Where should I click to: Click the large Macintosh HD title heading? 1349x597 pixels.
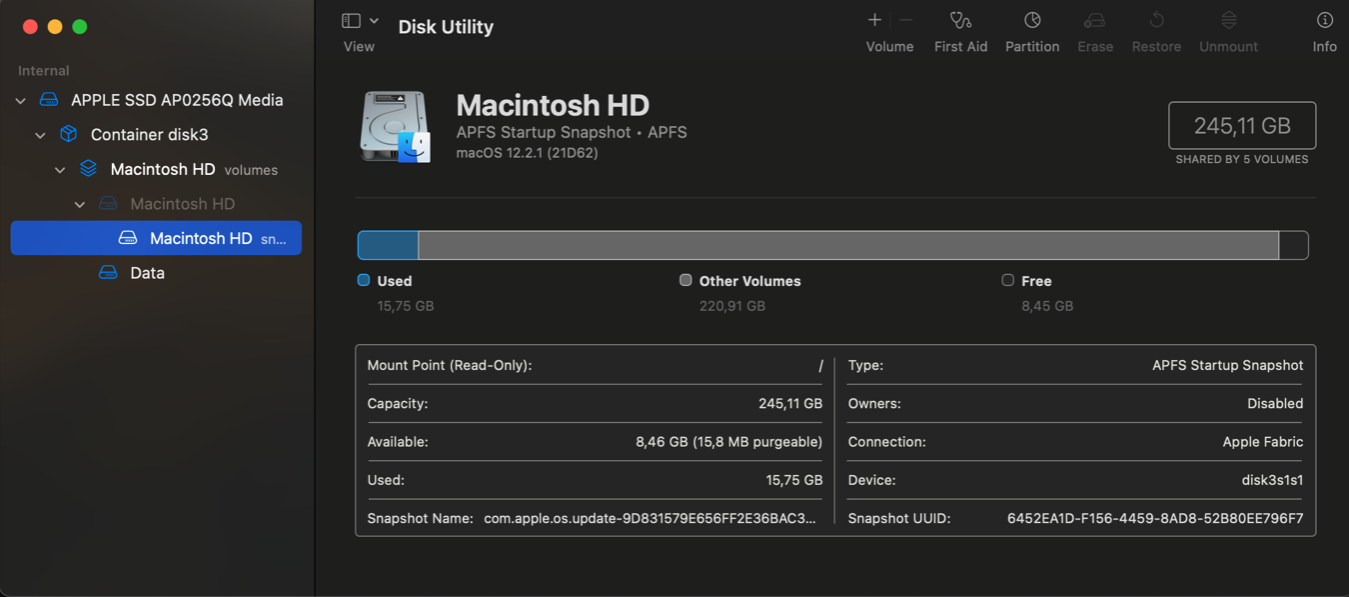tap(553, 105)
